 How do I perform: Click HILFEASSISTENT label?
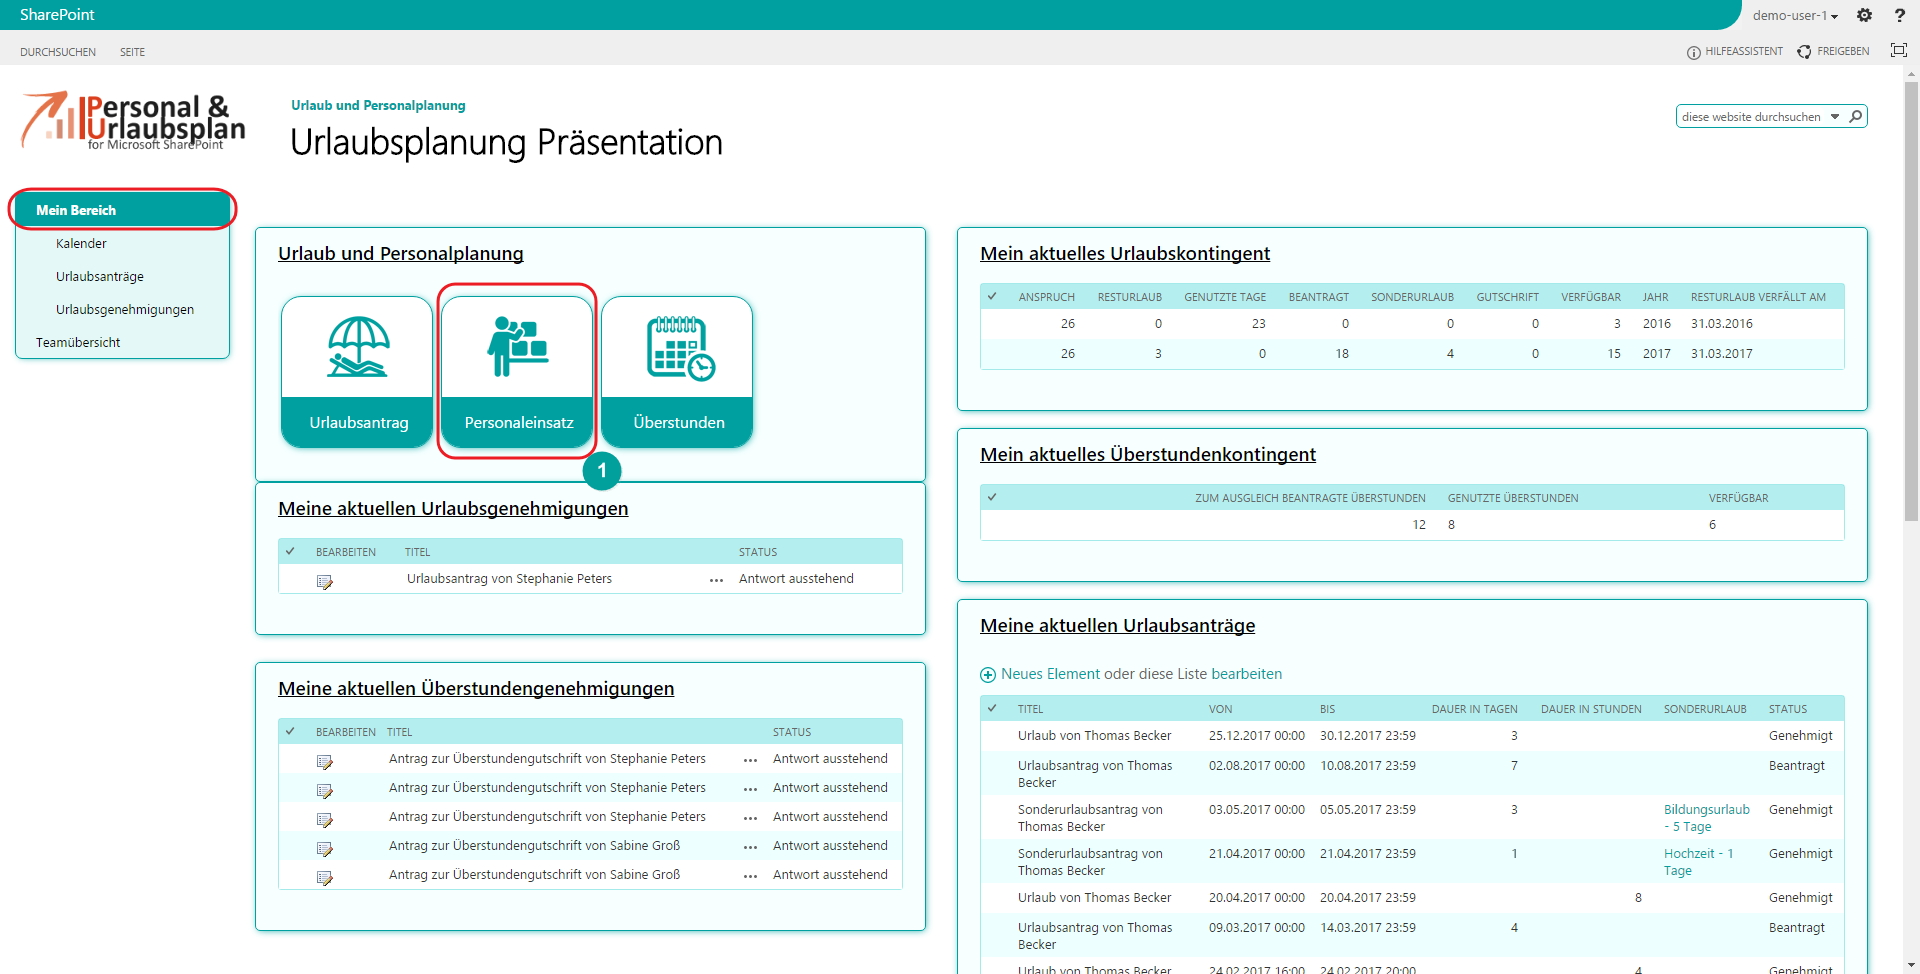click(x=1744, y=52)
